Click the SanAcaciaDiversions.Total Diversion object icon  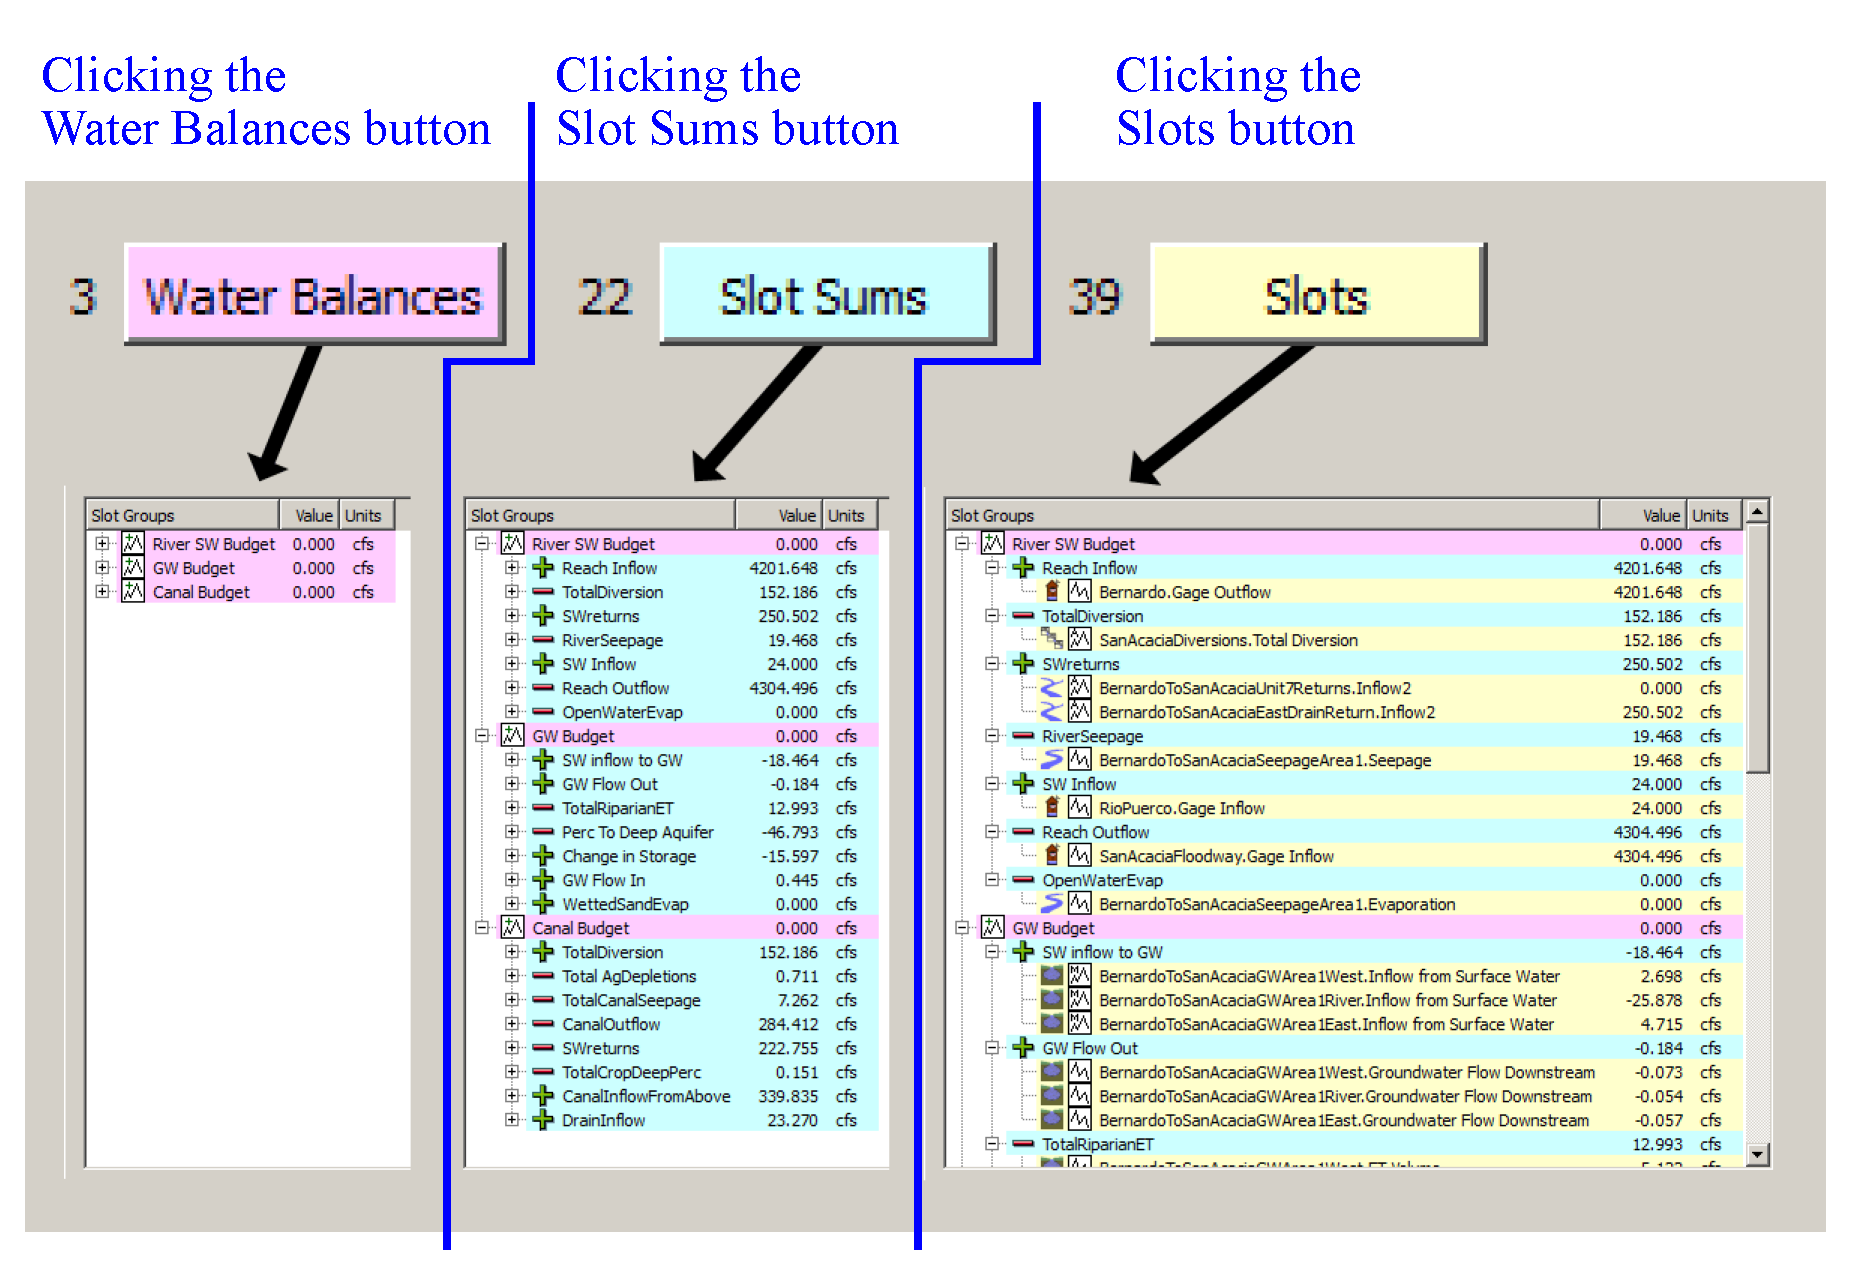1051,640
